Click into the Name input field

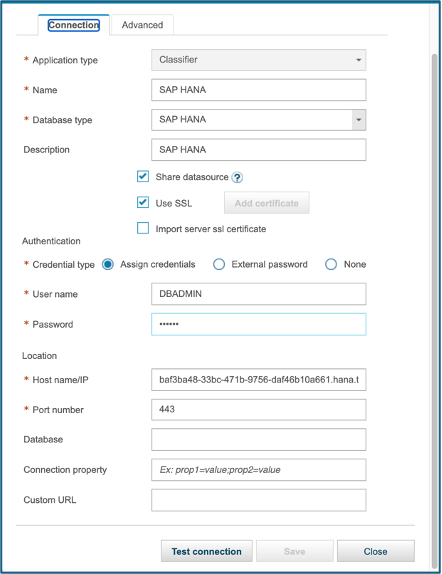[259, 90]
